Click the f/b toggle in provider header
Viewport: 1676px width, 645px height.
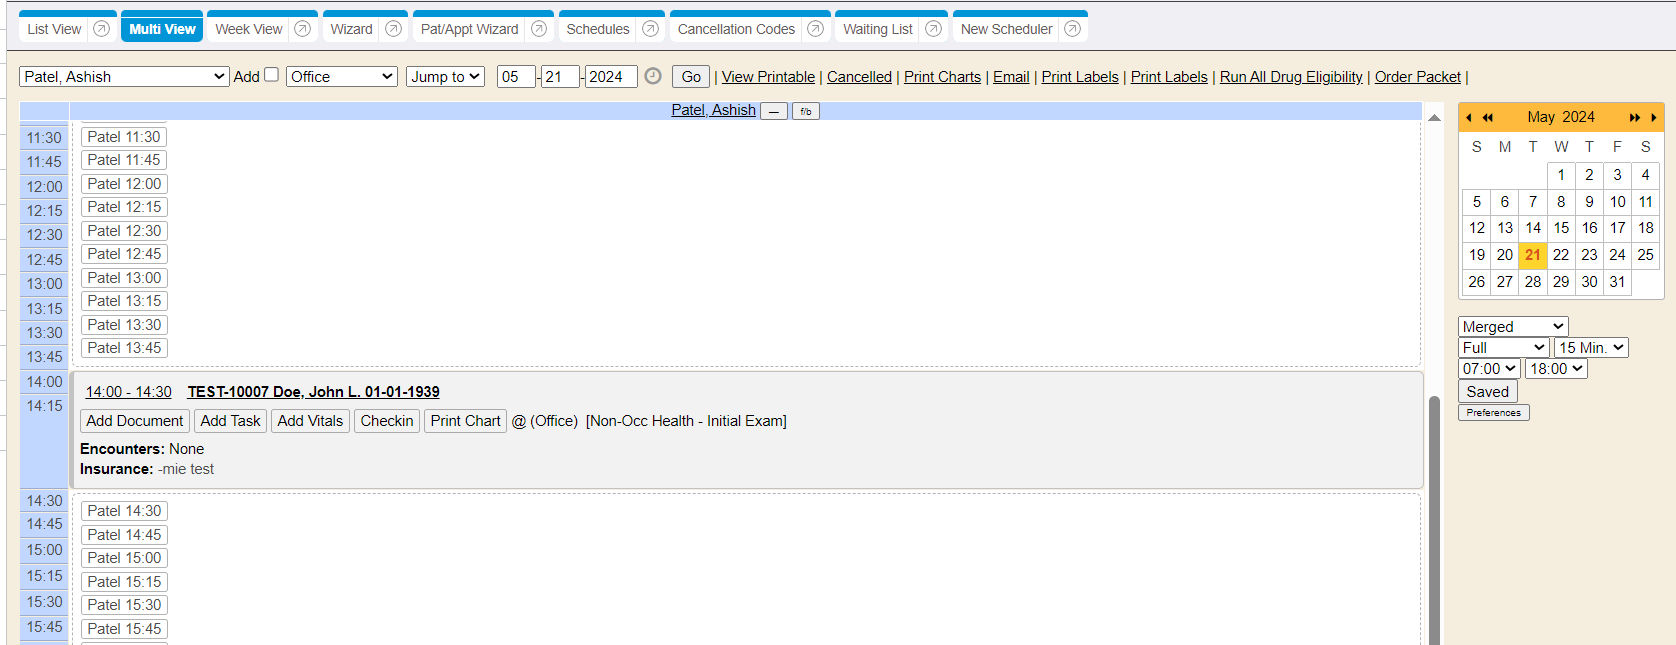[805, 111]
